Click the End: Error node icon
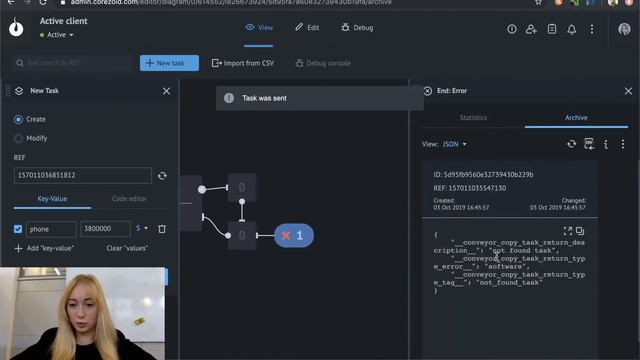 [427, 91]
